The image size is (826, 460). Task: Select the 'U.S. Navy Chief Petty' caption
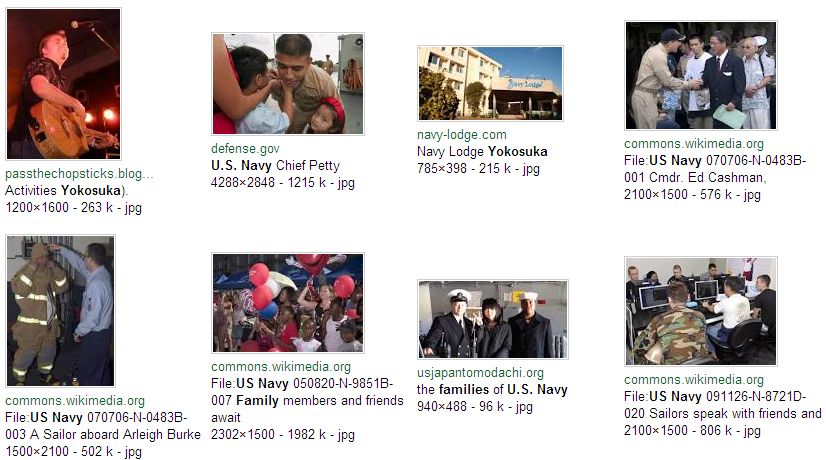(276, 165)
